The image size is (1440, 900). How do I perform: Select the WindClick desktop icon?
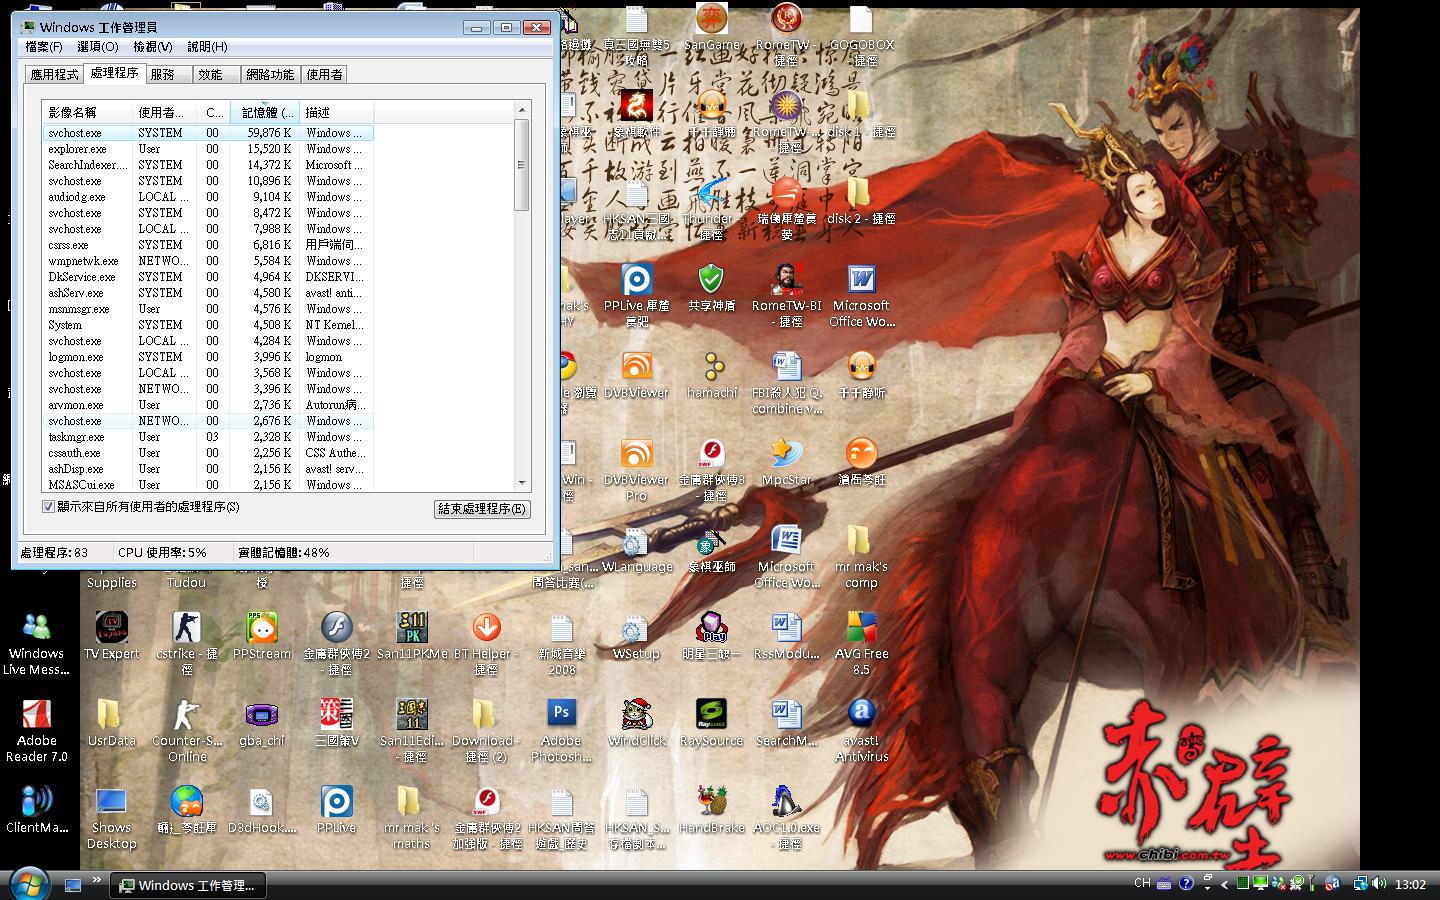tap(637, 722)
